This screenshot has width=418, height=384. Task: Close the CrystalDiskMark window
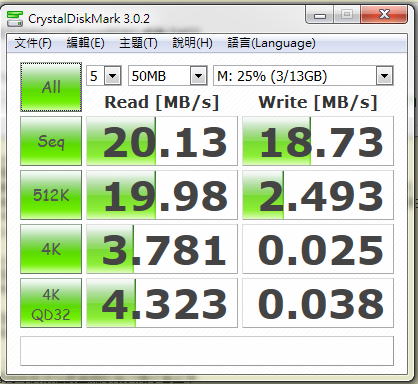pyautogui.click(x=384, y=15)
